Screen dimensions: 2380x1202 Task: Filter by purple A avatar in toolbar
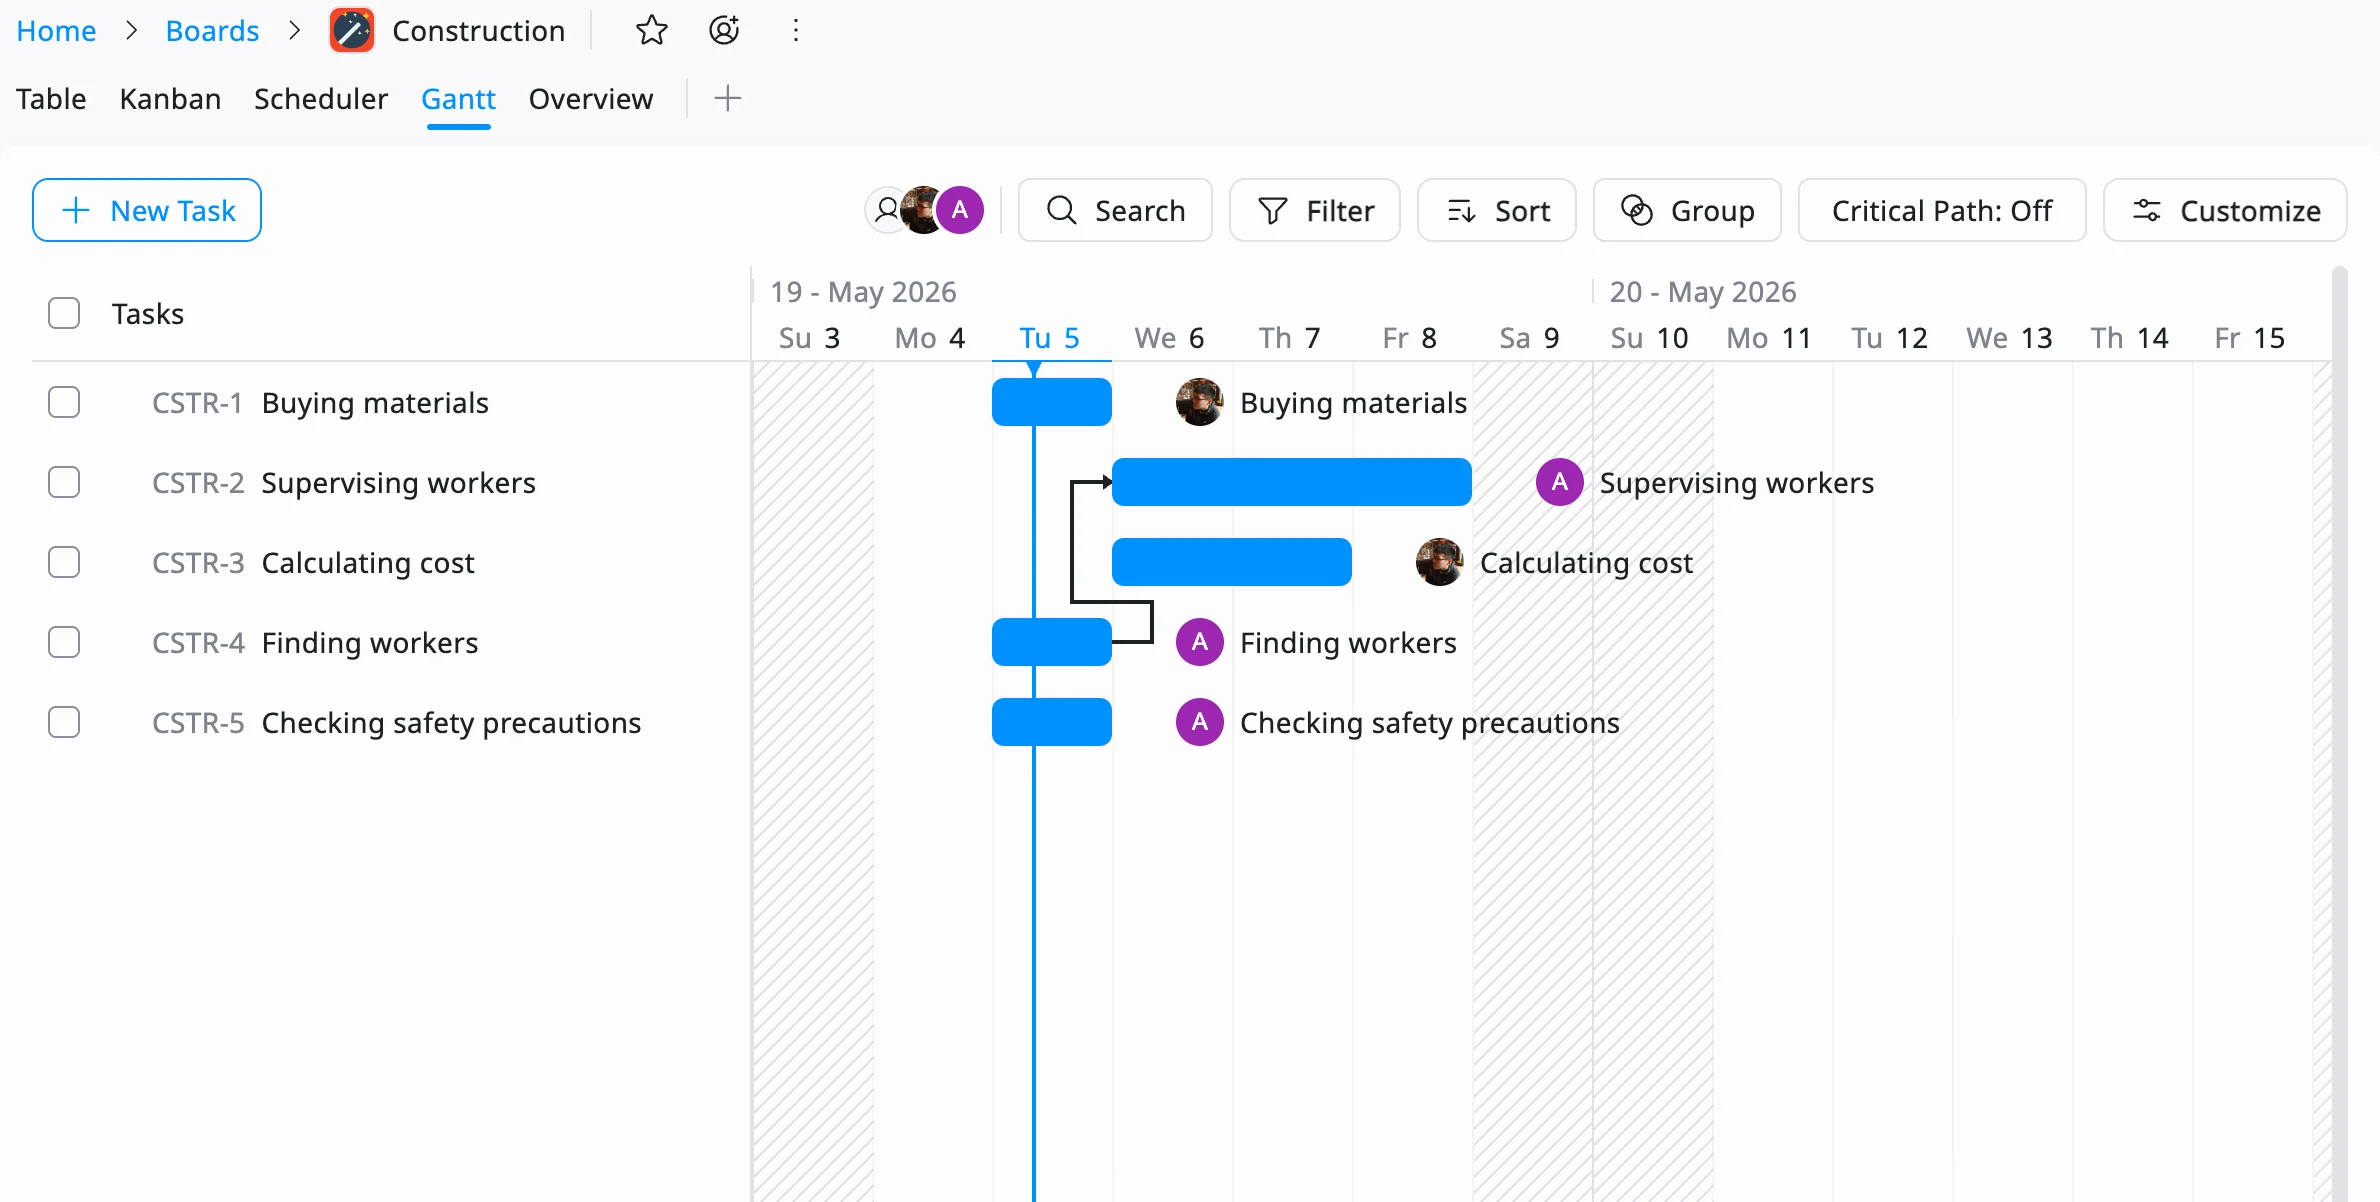960,210
